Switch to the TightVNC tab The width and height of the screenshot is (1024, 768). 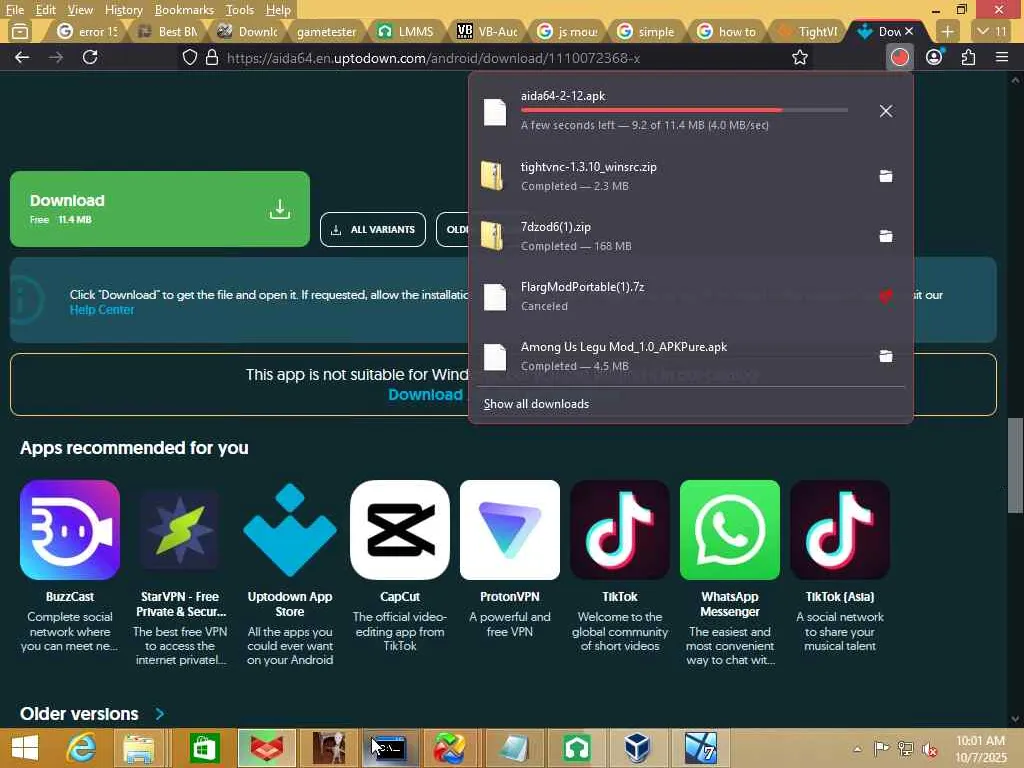[808, 31]
